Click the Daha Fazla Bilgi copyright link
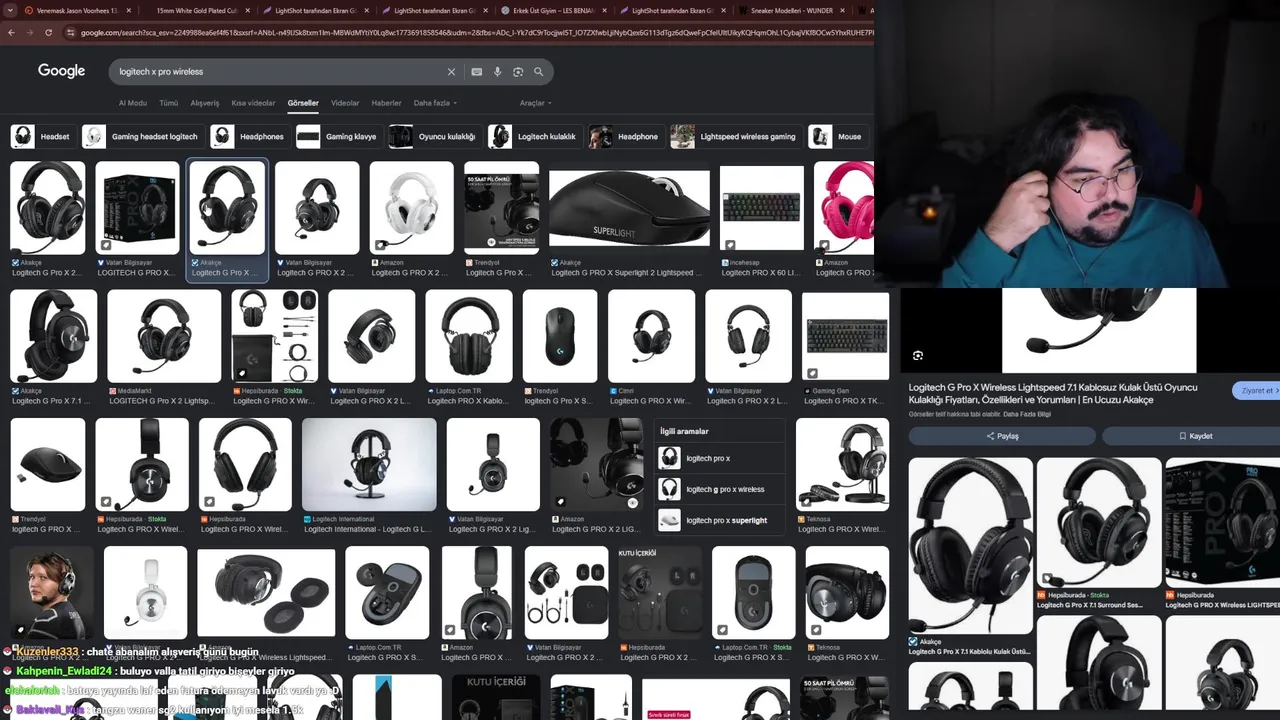Image resolution: width=1280 pixels, height=720 pixels. click(1027, 414)
